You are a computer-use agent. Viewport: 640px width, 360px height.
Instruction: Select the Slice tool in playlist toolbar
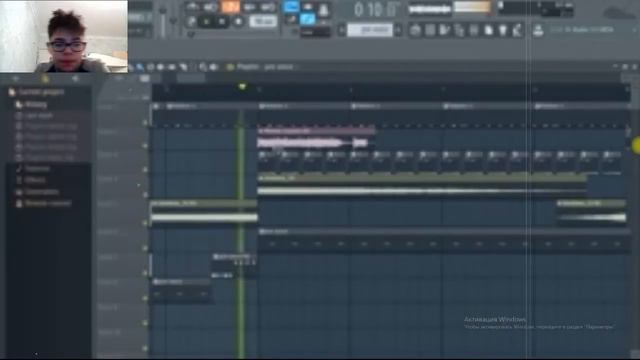click(183, 67)
